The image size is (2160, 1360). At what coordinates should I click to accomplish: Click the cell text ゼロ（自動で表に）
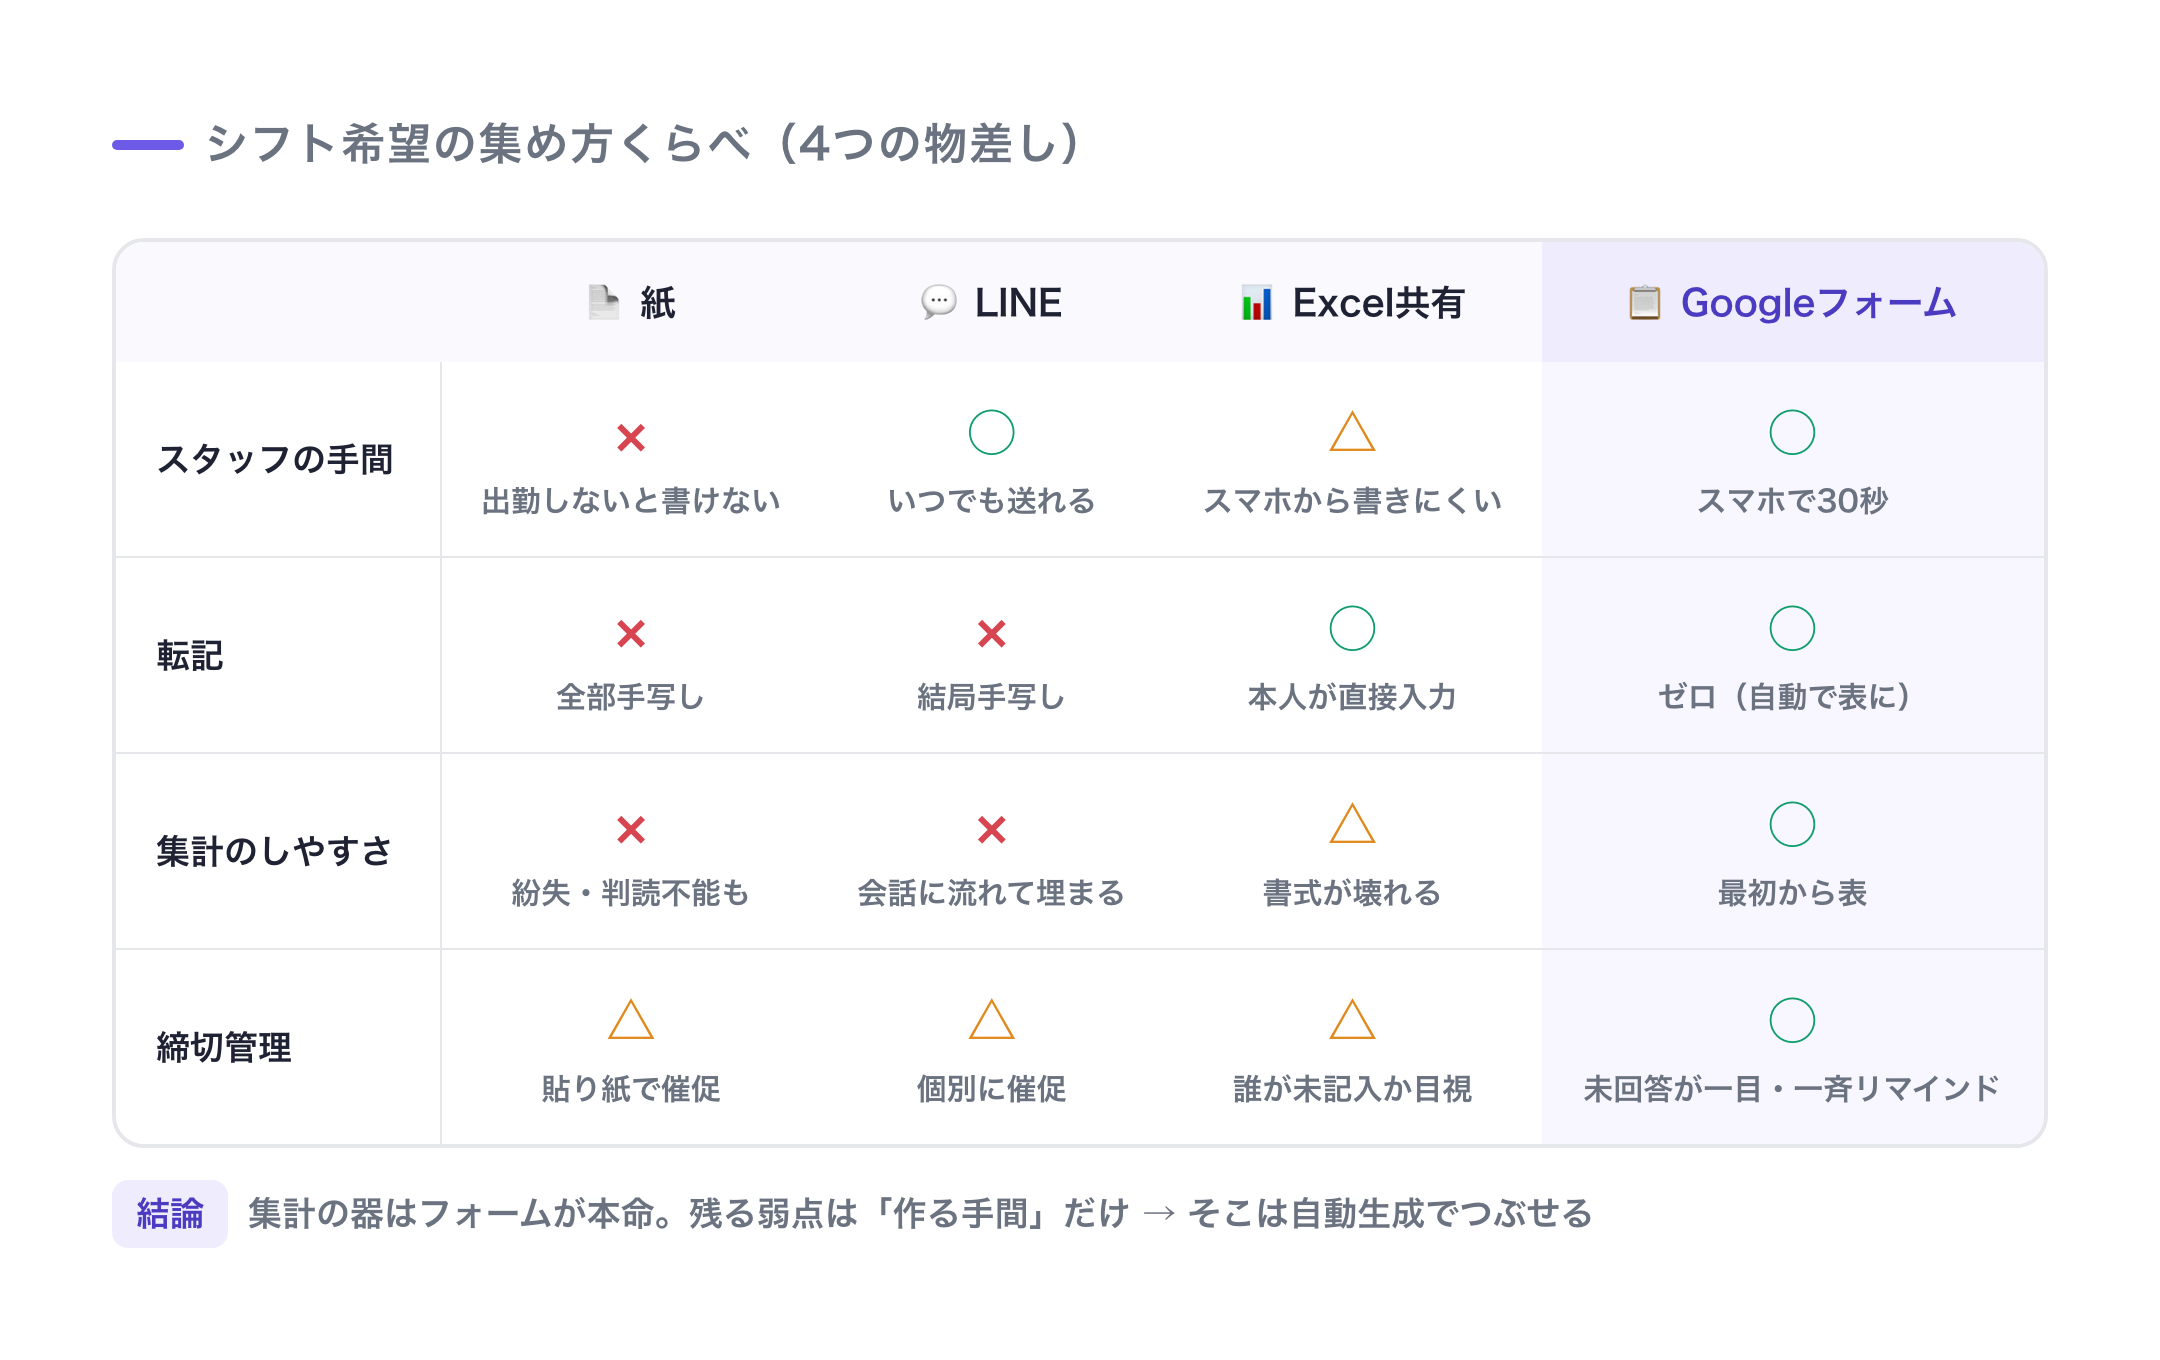point(1786,697)
